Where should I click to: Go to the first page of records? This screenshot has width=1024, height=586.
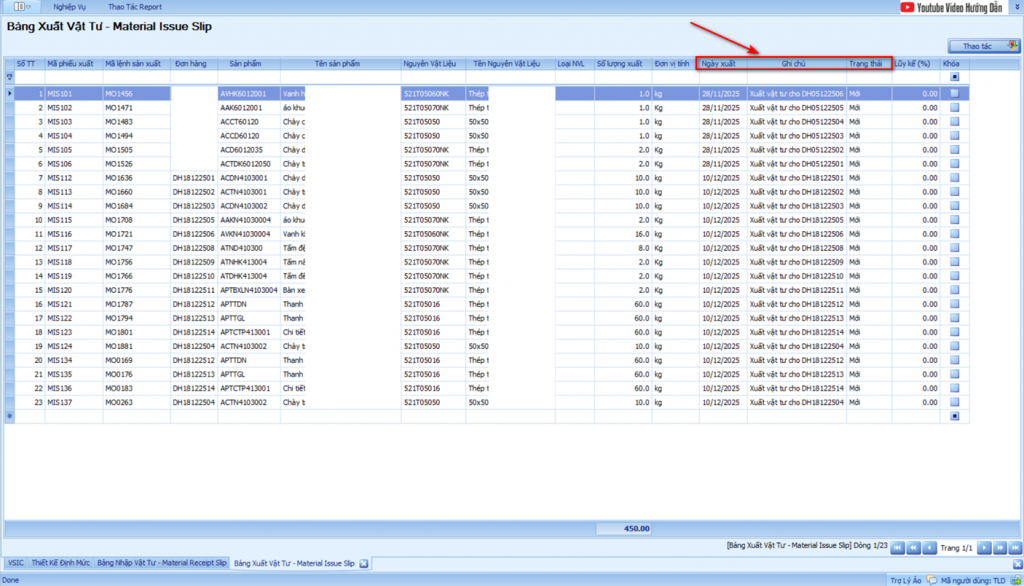[897, 548]
